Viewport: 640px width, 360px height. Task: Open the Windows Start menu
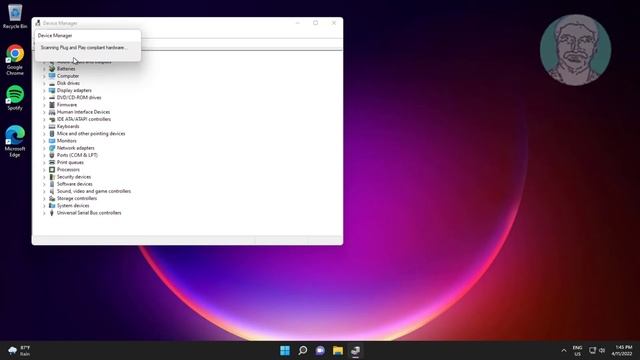click(285, 350)
